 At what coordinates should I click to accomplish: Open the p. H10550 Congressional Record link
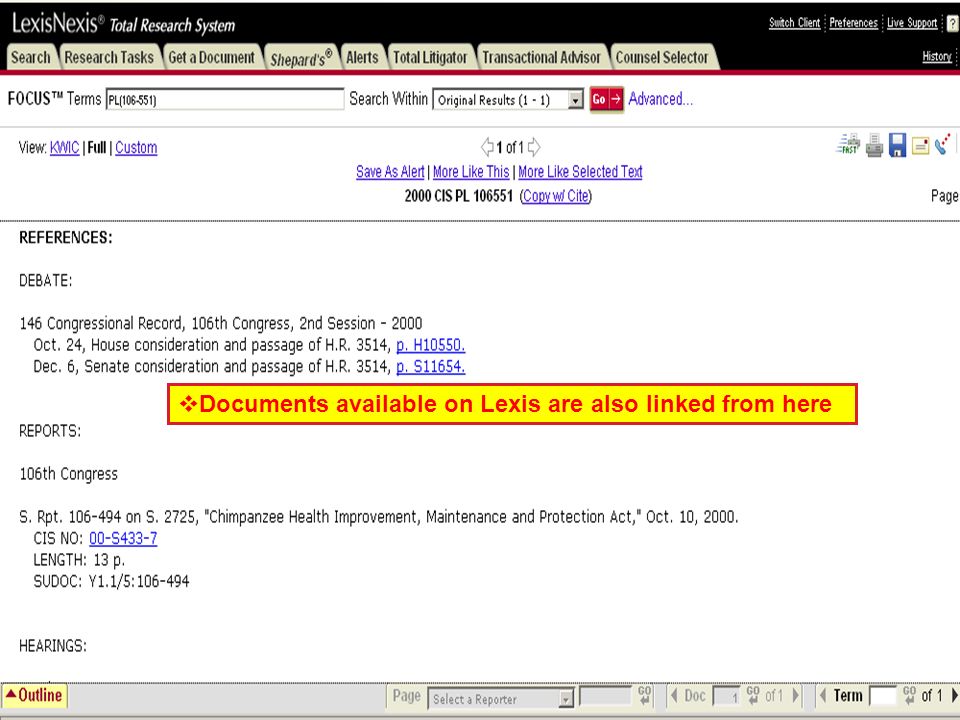coord(430,345)
